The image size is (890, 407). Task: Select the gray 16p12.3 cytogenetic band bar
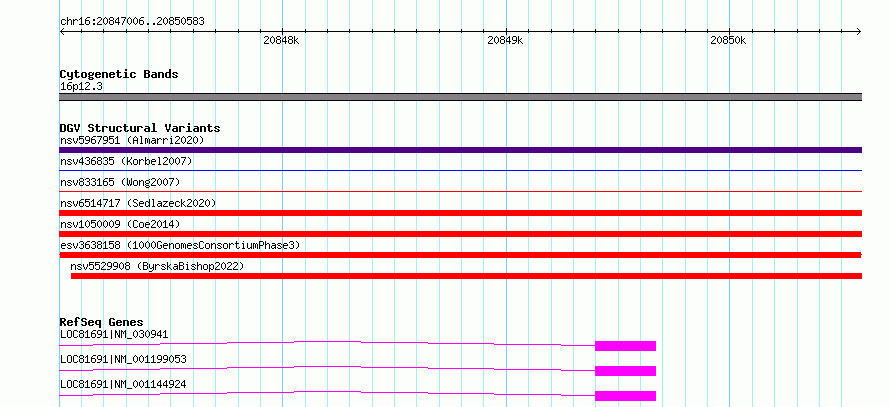(460, 97)
